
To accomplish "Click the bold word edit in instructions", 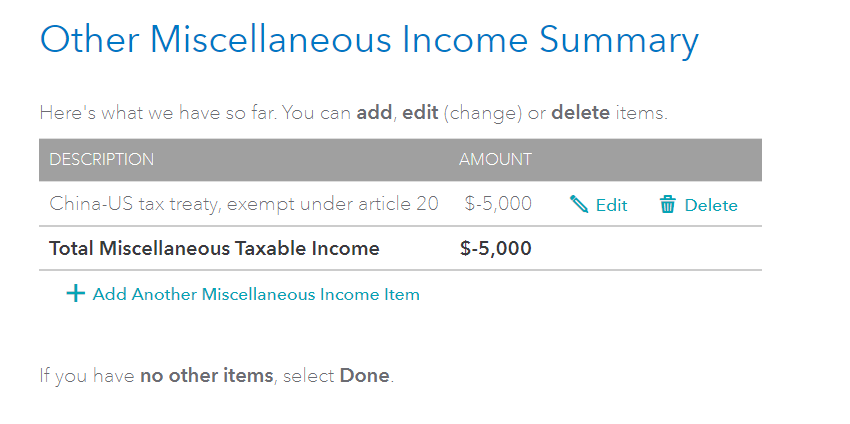I will (420, 113).
